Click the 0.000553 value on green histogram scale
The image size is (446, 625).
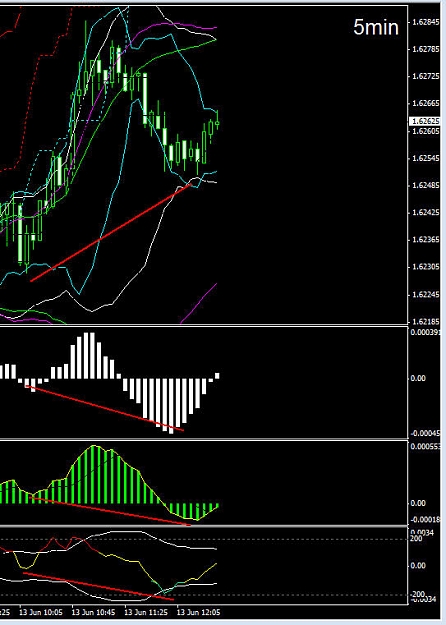[x=426, y=446]
